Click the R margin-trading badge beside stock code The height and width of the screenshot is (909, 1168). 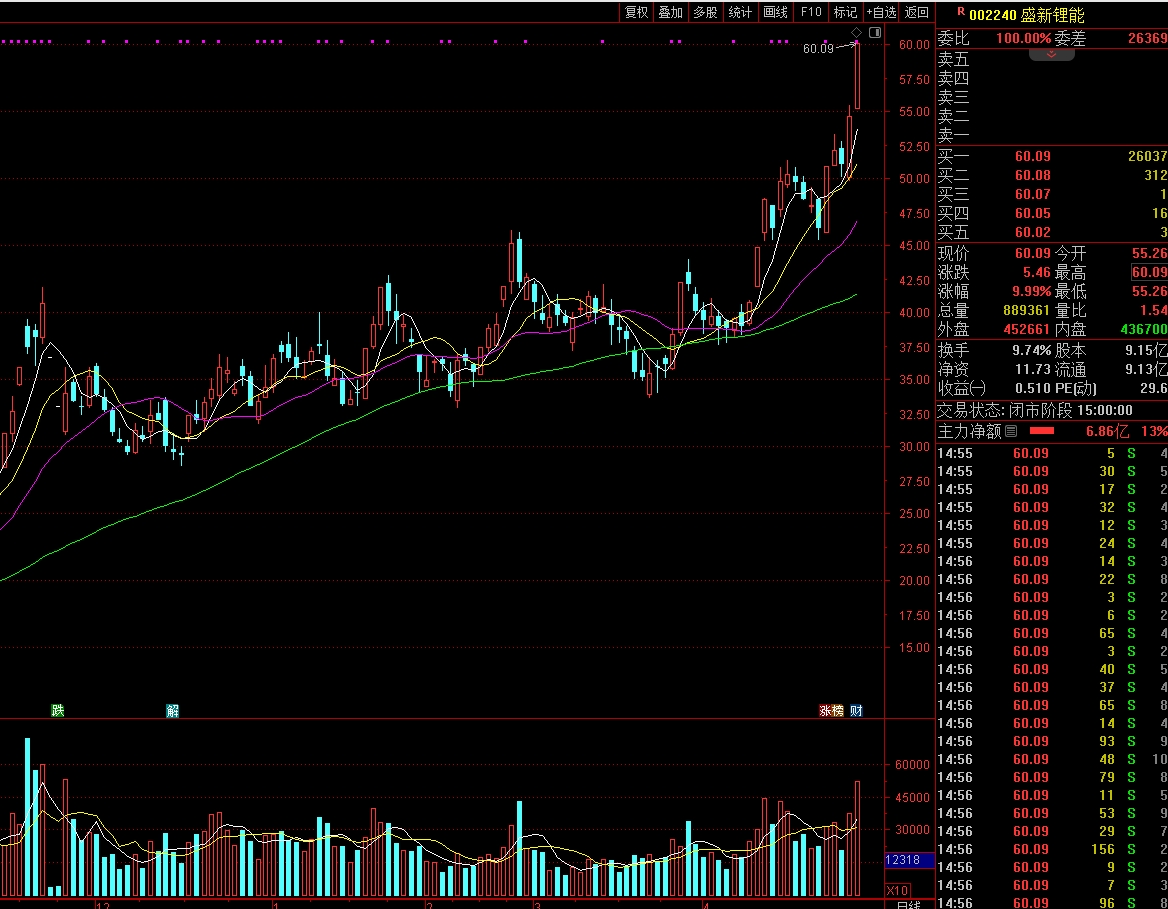(x=960, y=13)
